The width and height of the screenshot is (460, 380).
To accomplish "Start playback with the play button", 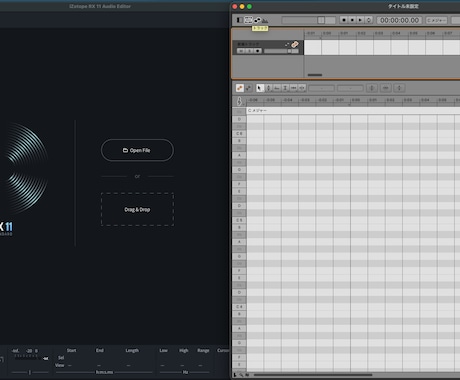I will click(360, 20).
